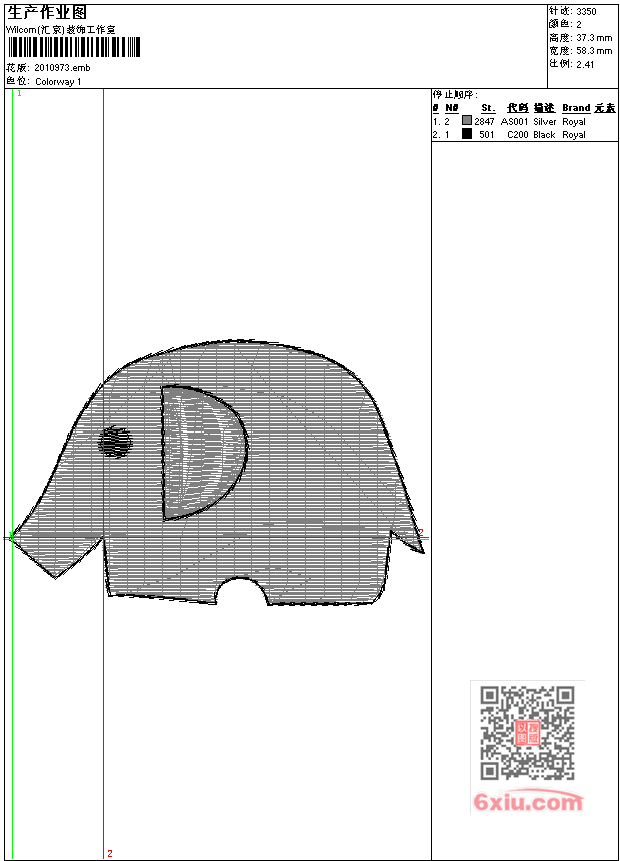Click the 代码 column header
This screenshot has height=861, width=620.
516,108
